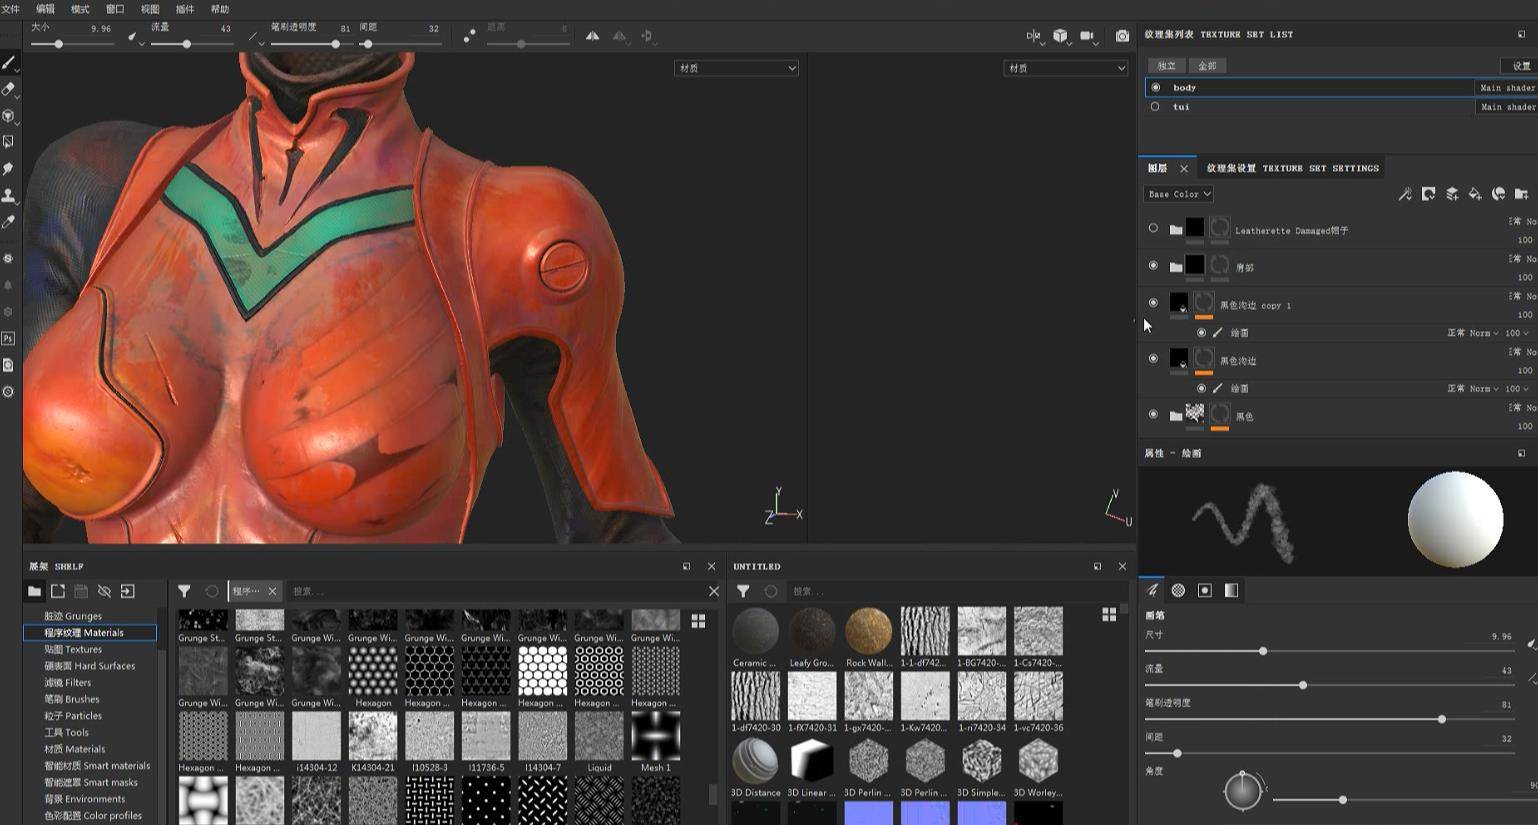Hide paint effect under 黑色沟边
The height and width of the screenshot is (825, 1538).
[x=1201, y=388]
